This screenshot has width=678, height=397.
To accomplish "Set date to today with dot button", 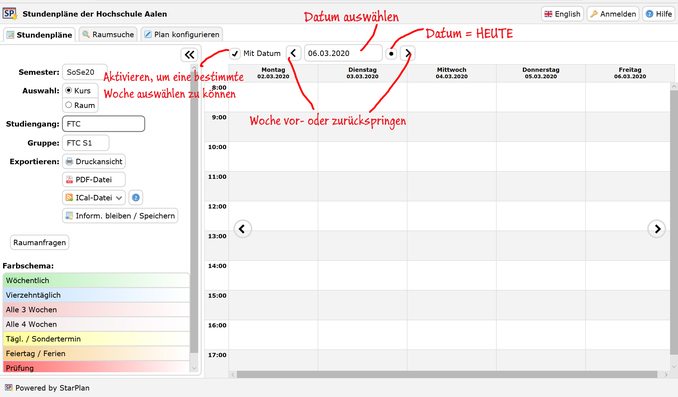I will tap(391, 54).
